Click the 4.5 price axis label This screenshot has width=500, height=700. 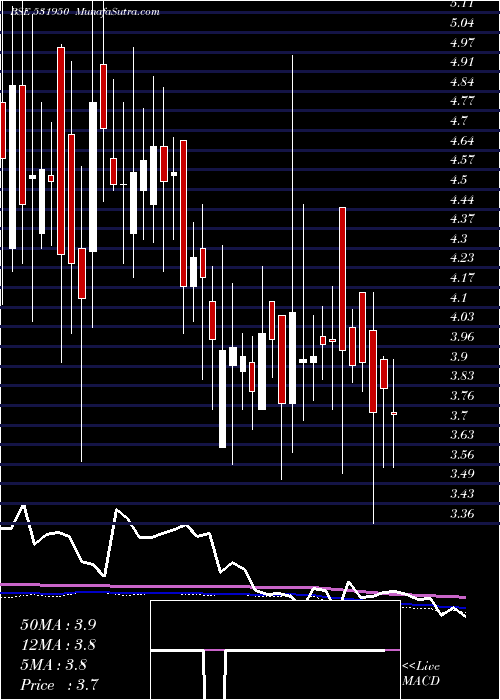[x=458, y=179]
